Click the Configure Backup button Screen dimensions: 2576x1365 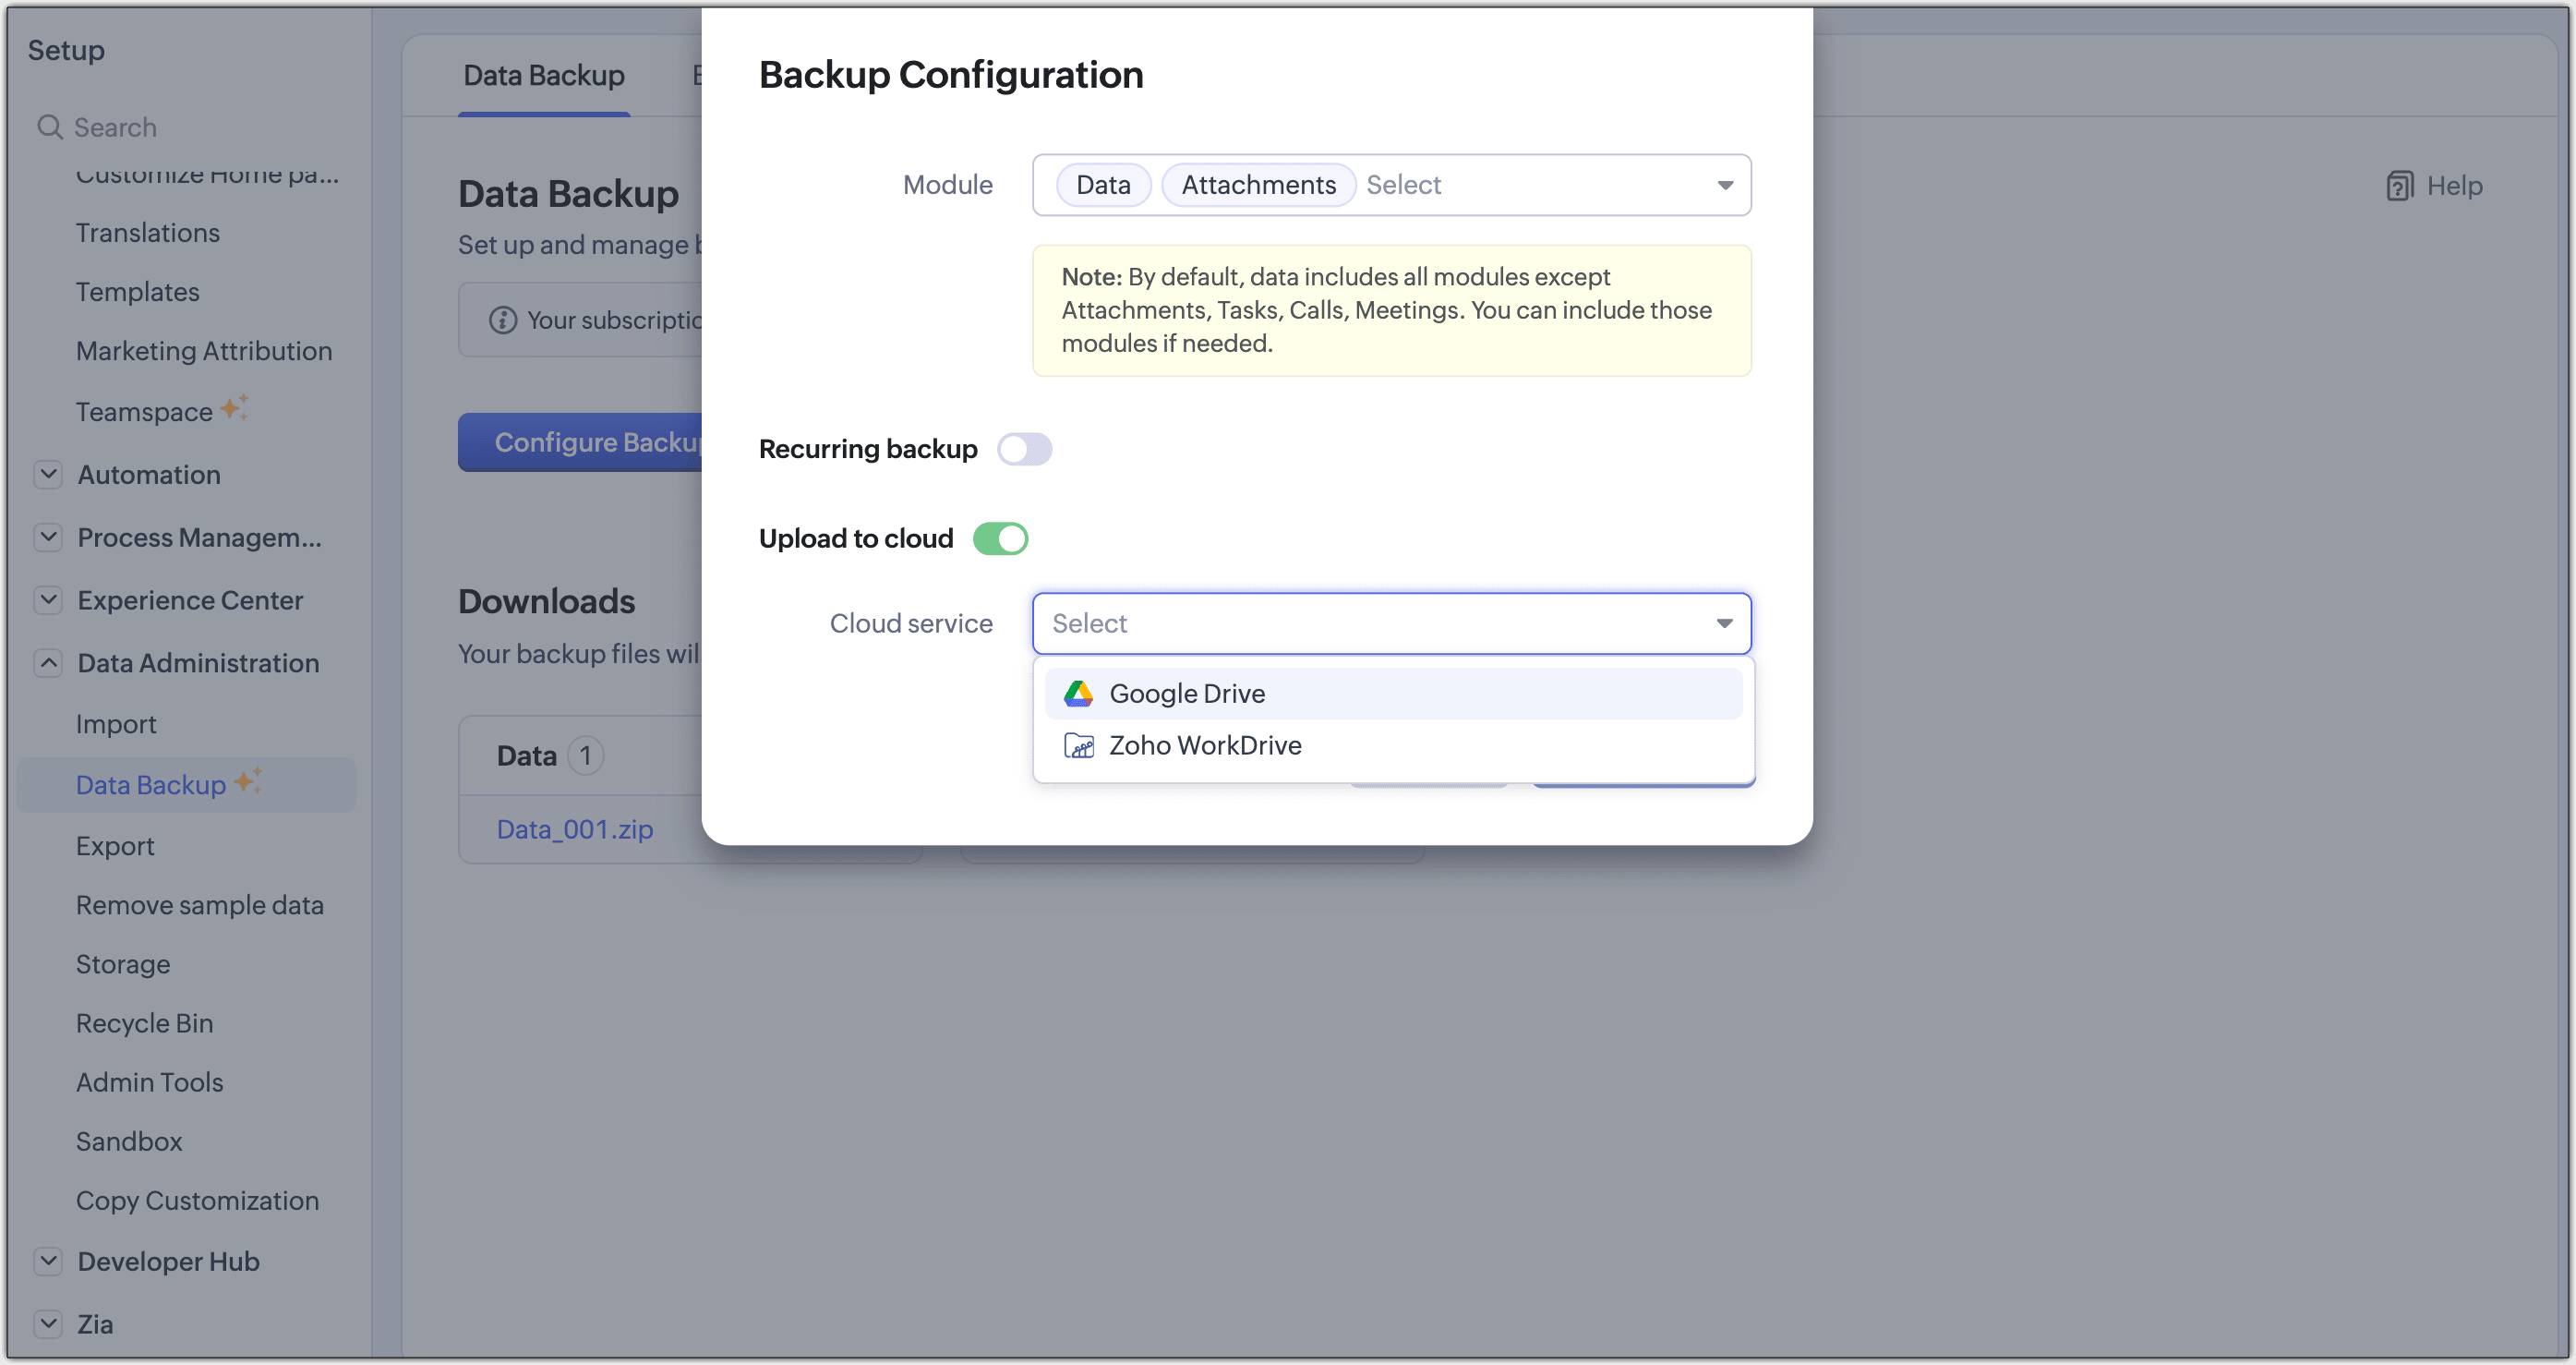(581, 442)
